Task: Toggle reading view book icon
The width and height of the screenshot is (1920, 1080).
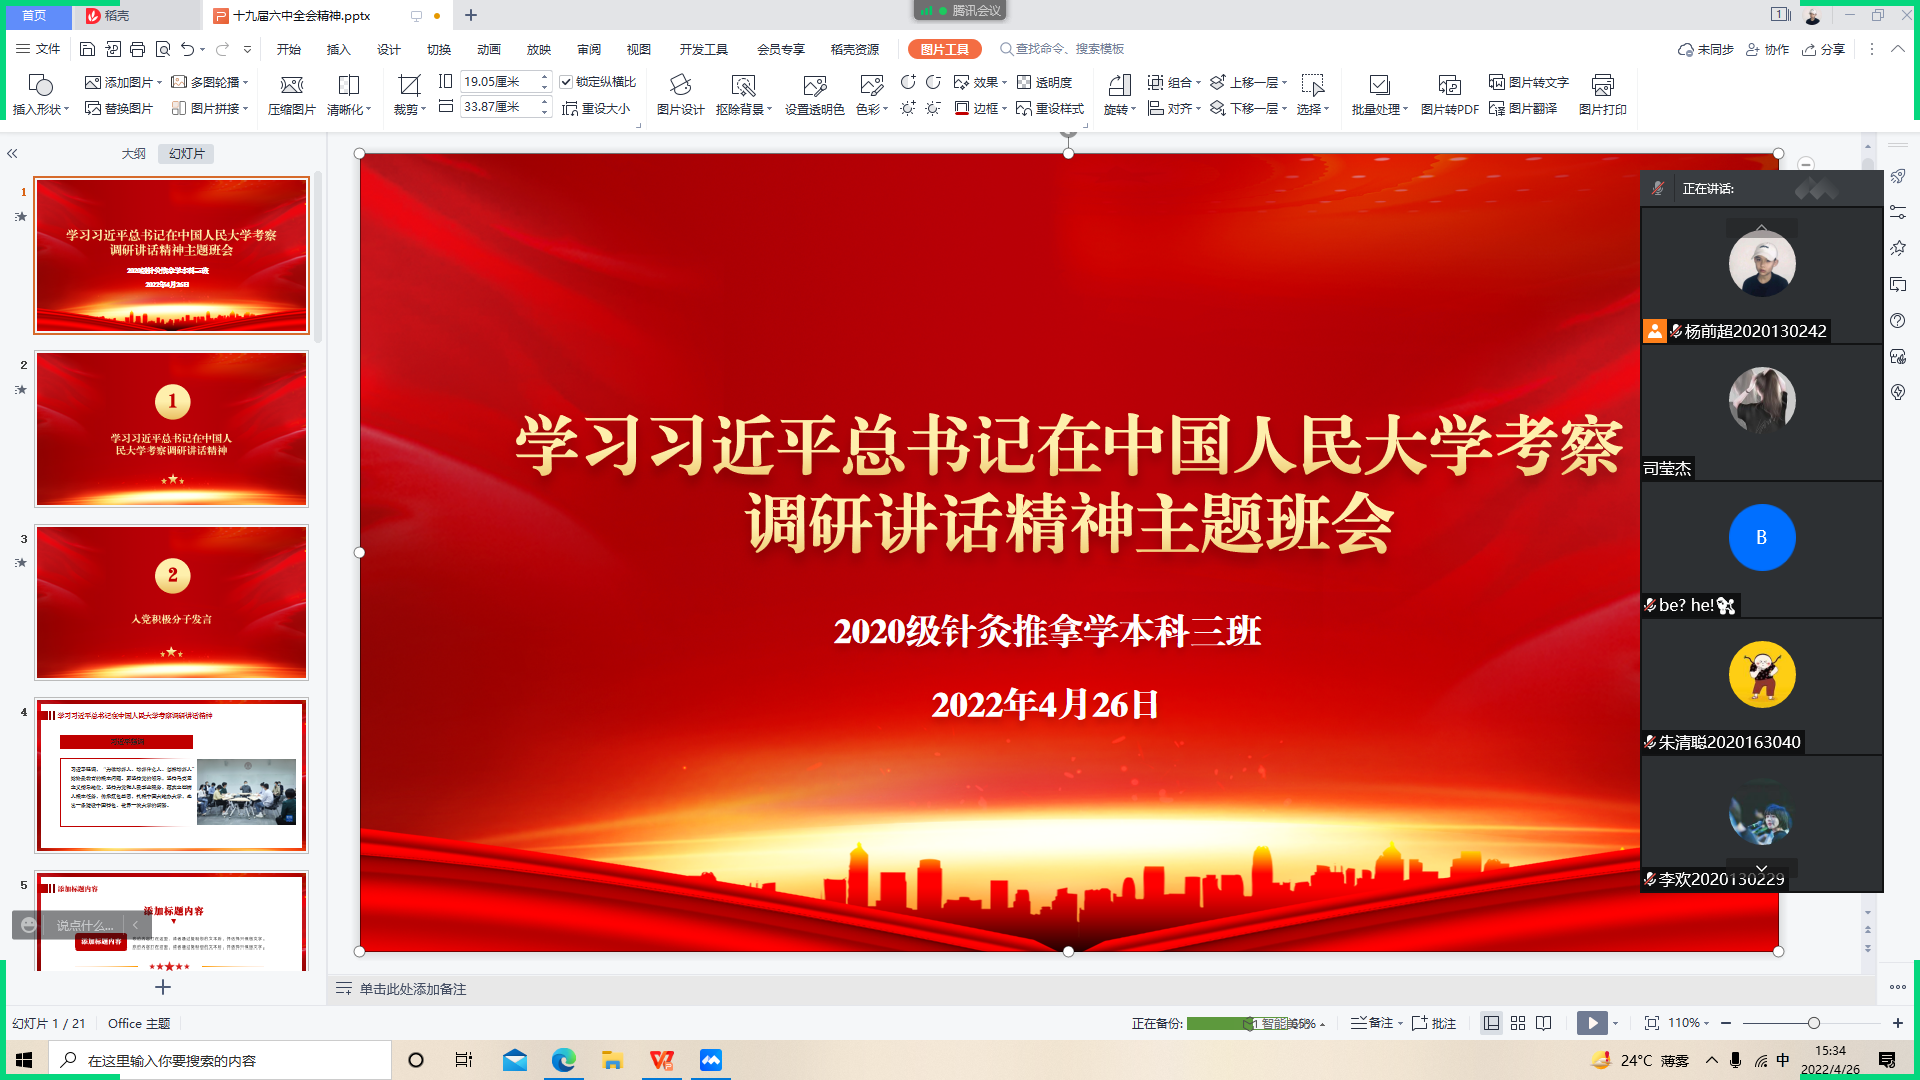Action: pos(1544,1023)
